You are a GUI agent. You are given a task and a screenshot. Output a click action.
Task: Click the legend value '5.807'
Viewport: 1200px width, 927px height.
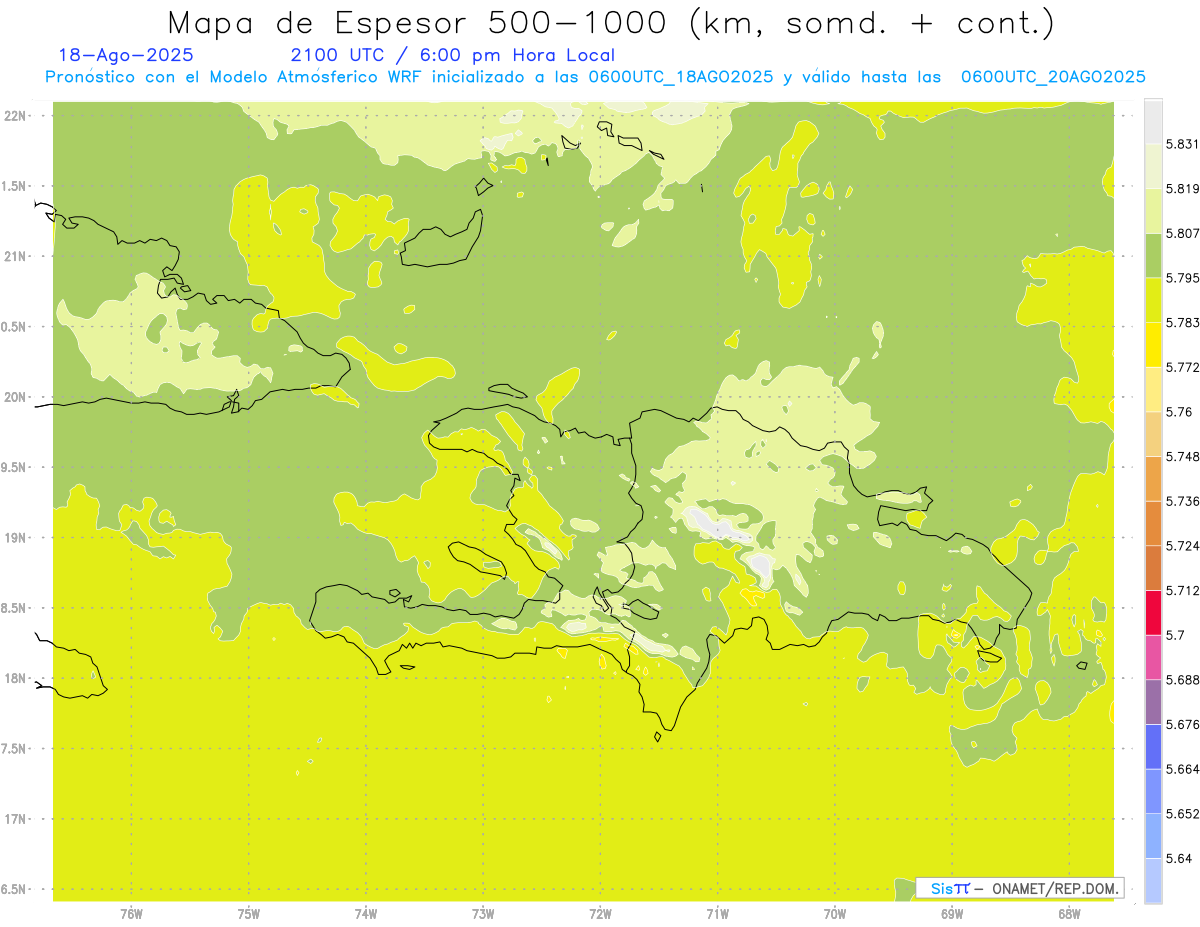(1182, 234)
